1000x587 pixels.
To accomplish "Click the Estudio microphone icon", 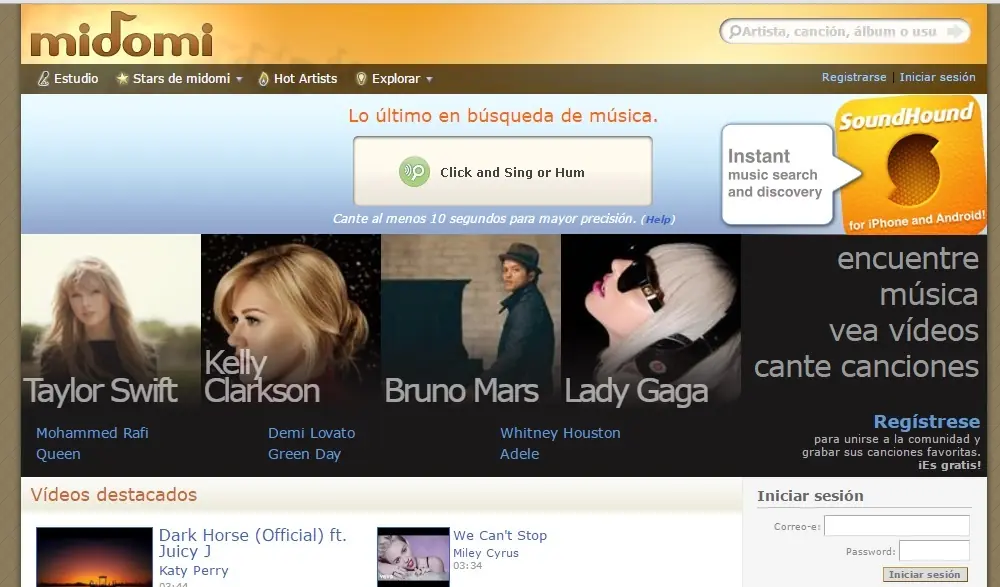I will tap(43, 78).
